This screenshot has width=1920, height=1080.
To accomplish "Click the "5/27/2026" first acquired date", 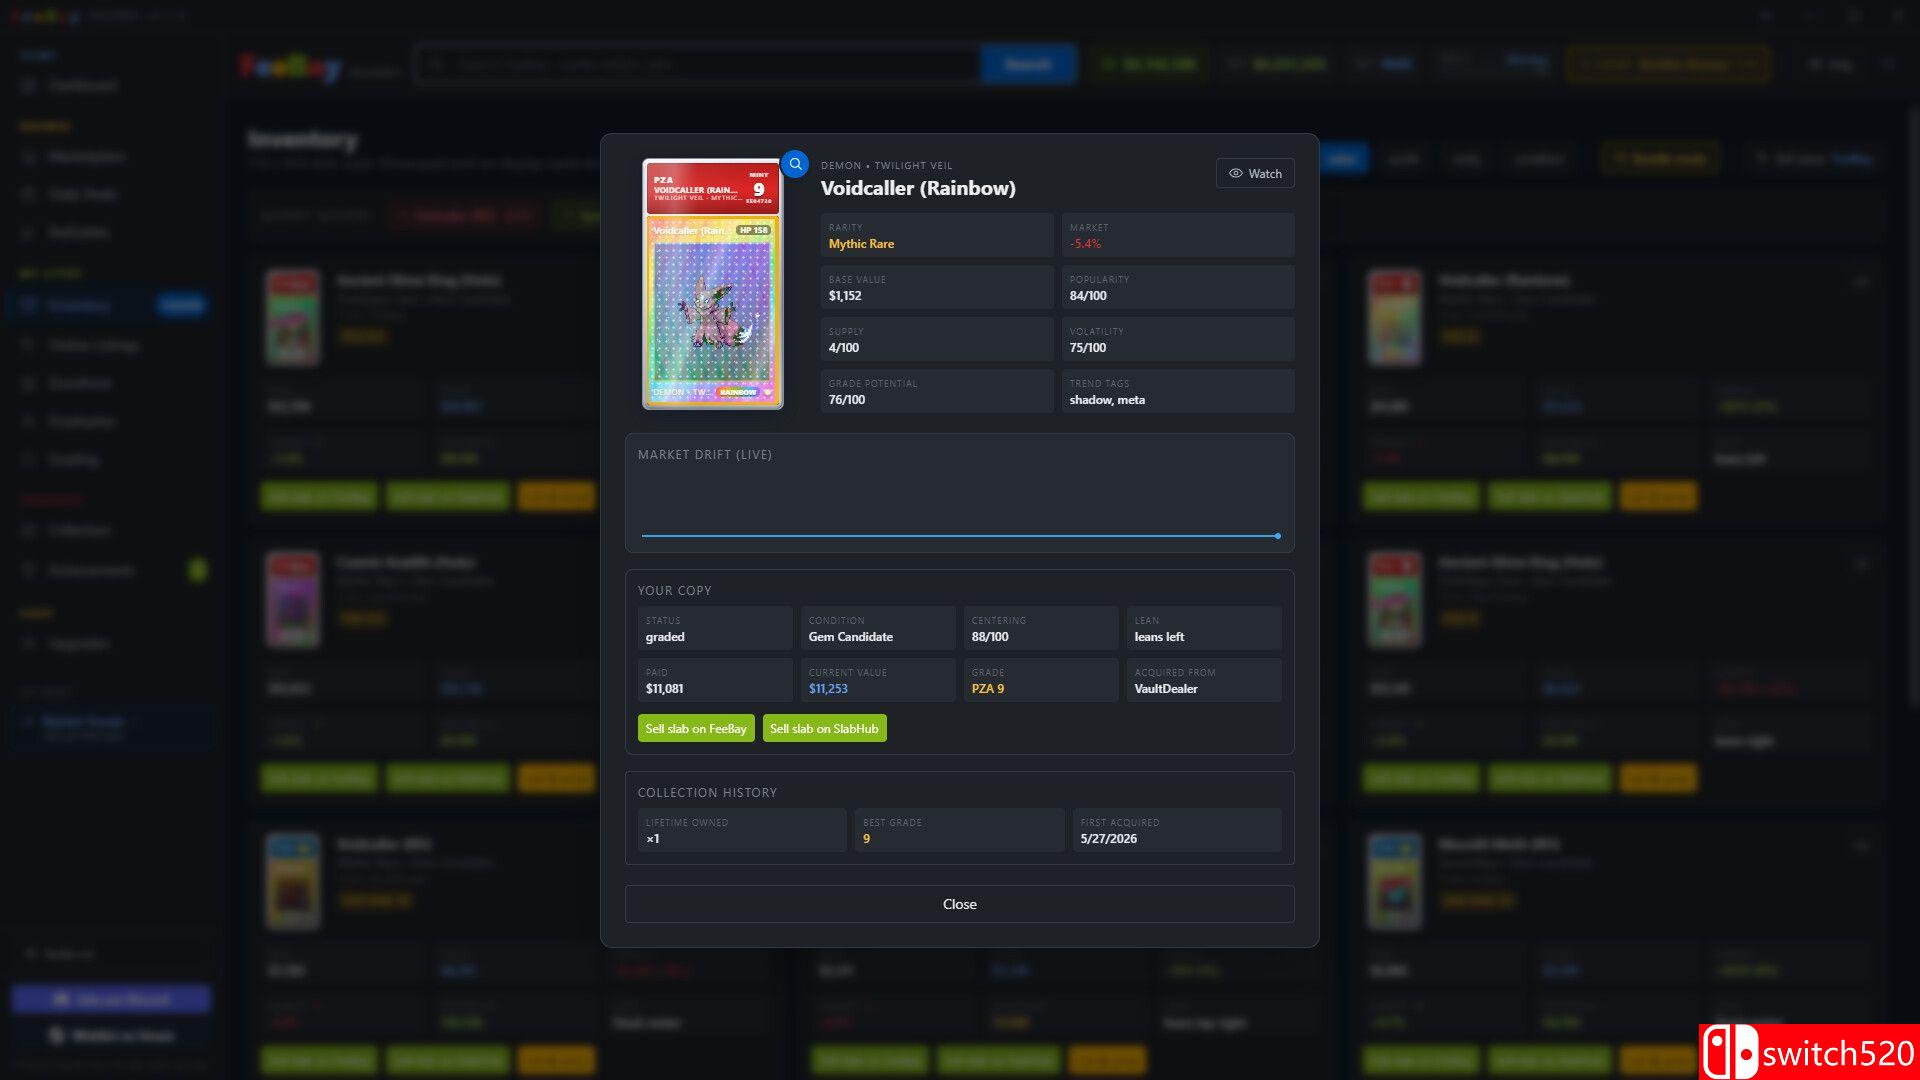I will [x=1109, y=839].
